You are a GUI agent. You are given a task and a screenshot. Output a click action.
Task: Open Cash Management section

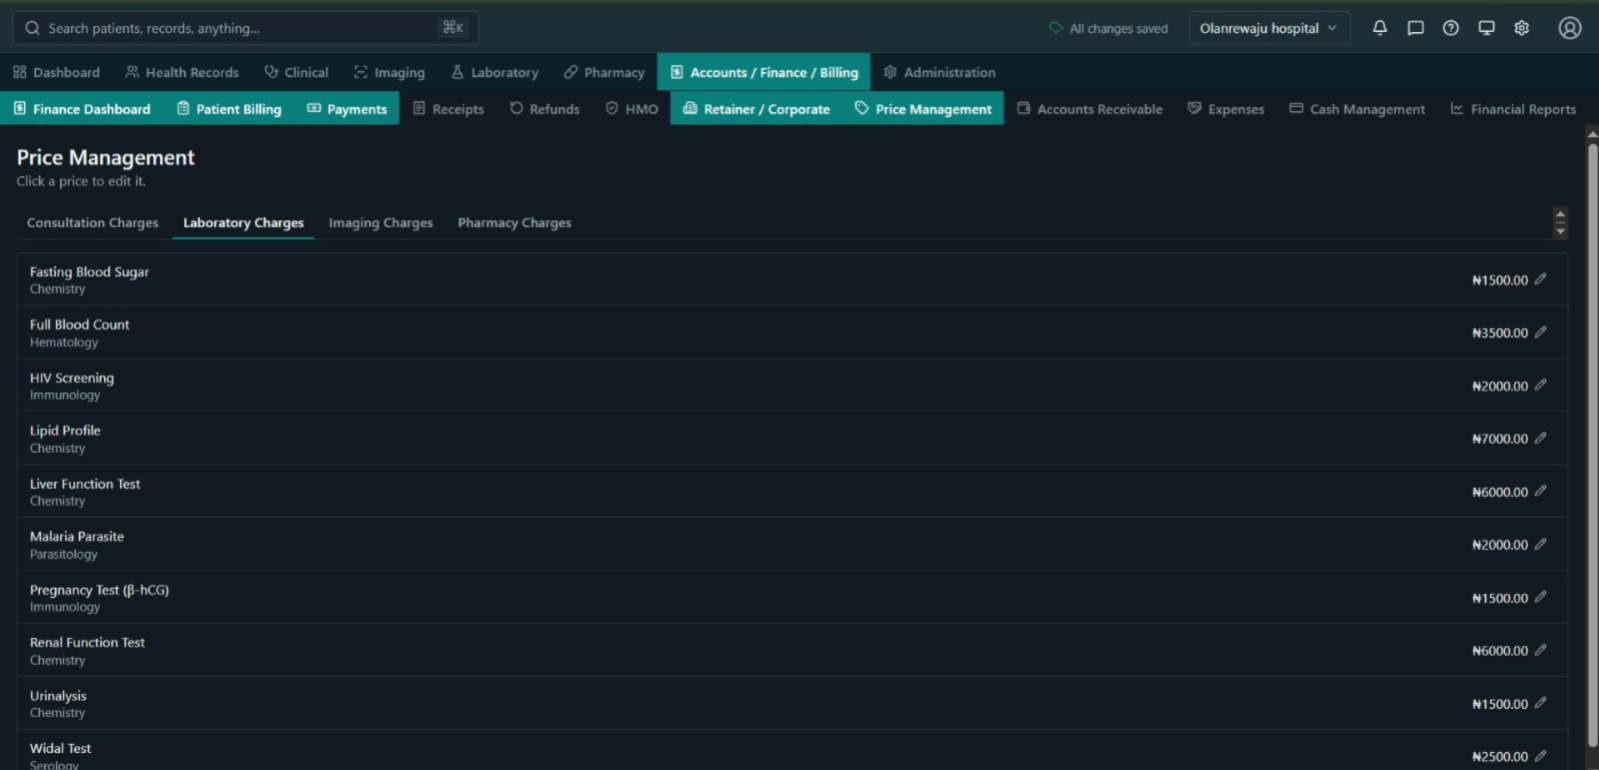pos(1358,109)
